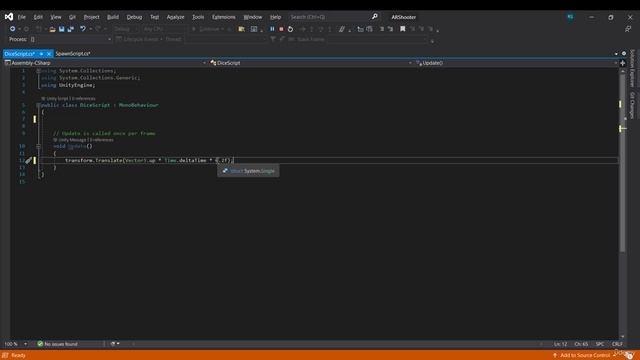The height and width of the screenshot is (360, 640).
Task: Open the Analyze menu
Action: click(176, 17)
